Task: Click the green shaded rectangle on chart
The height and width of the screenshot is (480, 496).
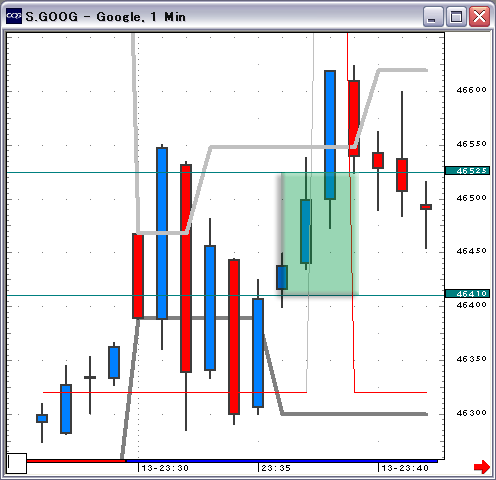Action: (320, 234)
